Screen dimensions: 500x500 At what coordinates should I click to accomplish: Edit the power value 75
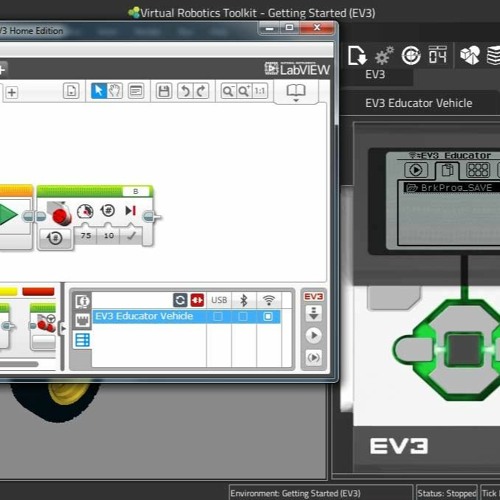coord(86,236)
